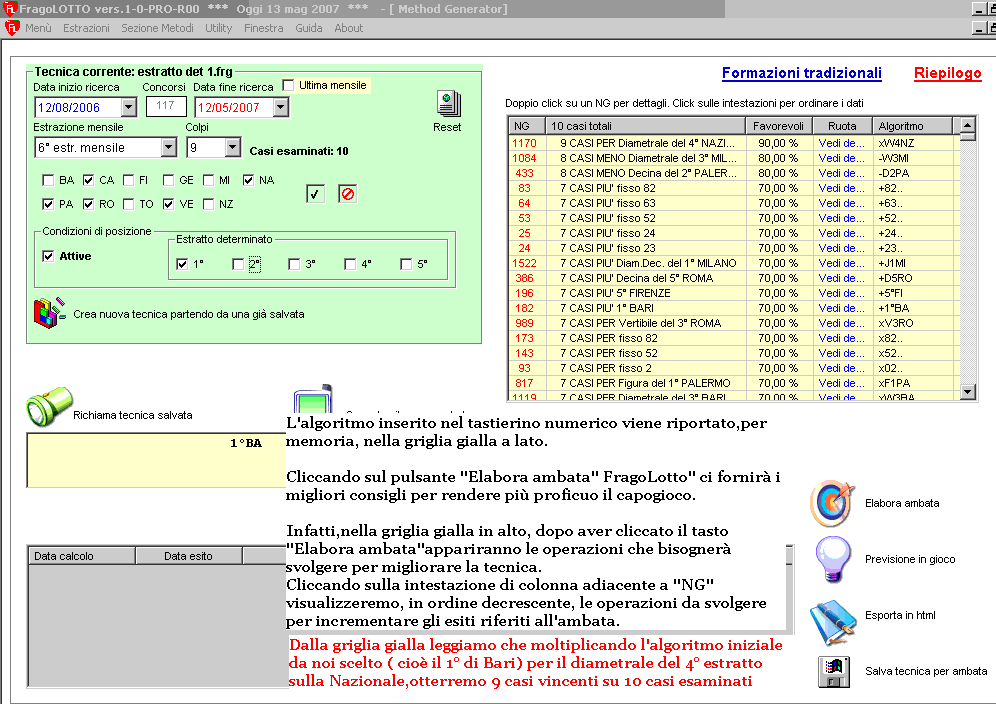
Task: Uncheck the Attive conditions checkbox
Action: tap(48, 256)
